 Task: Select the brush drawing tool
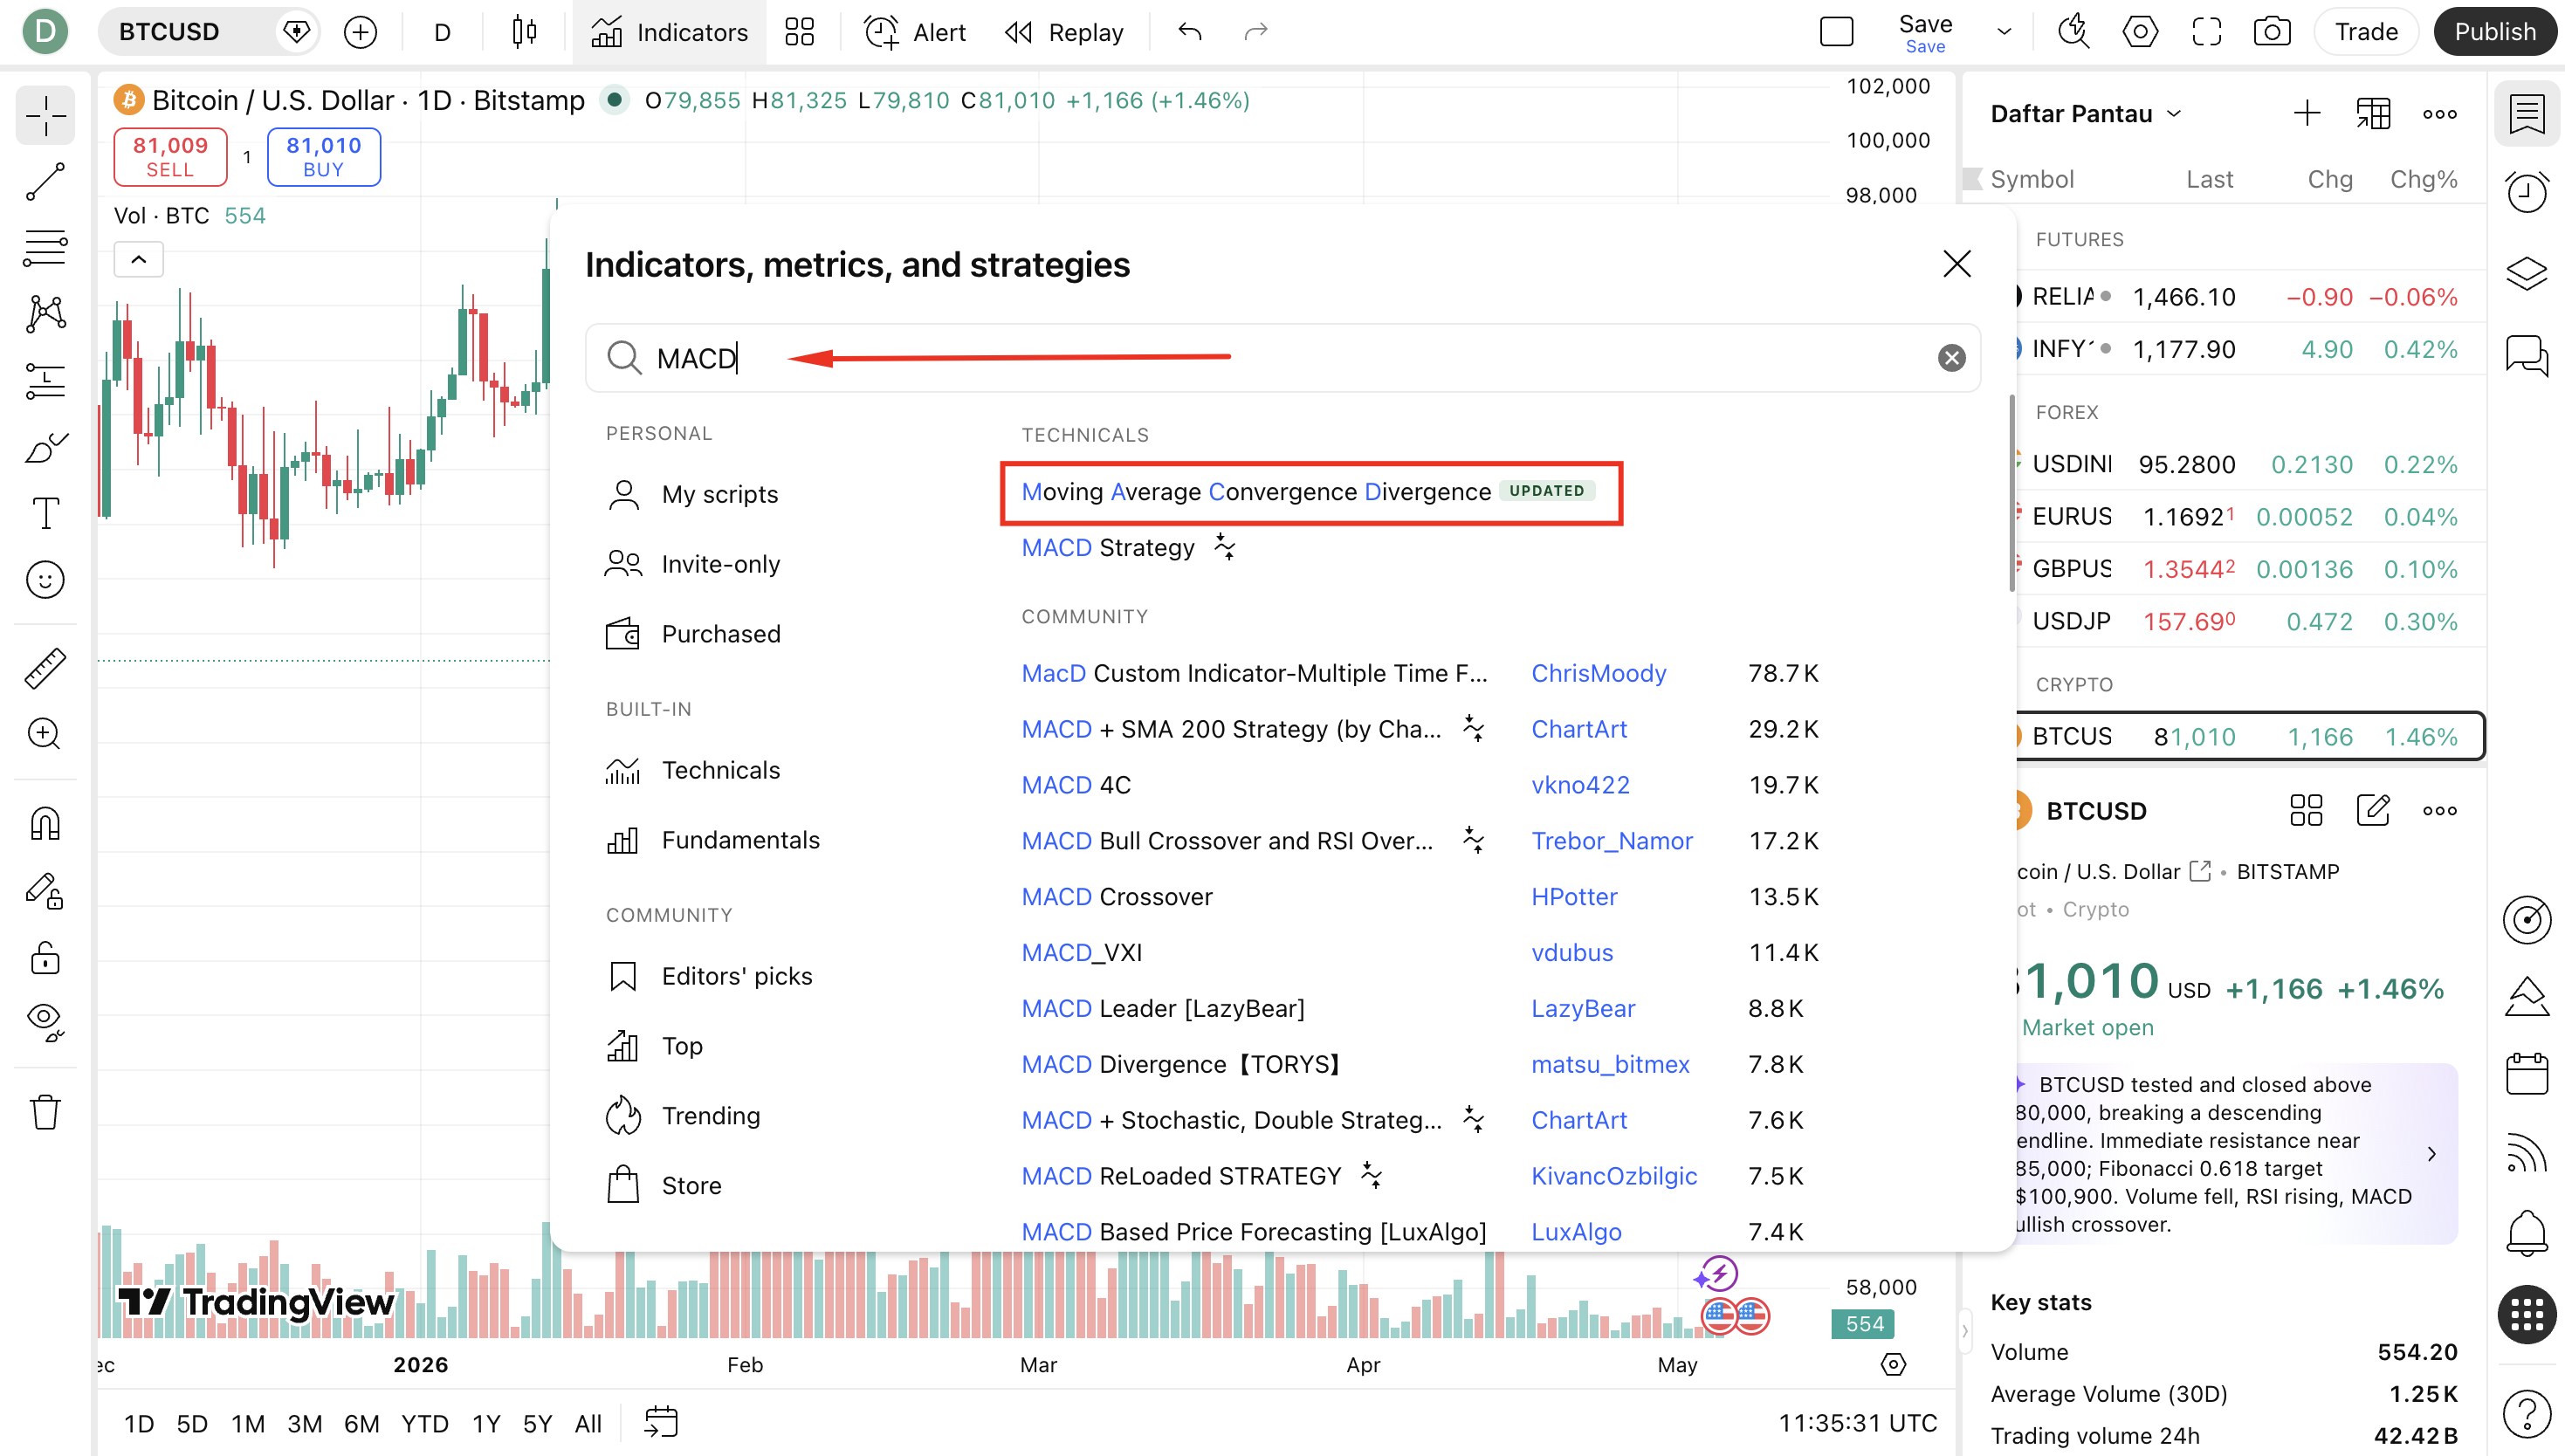(45, 447)
